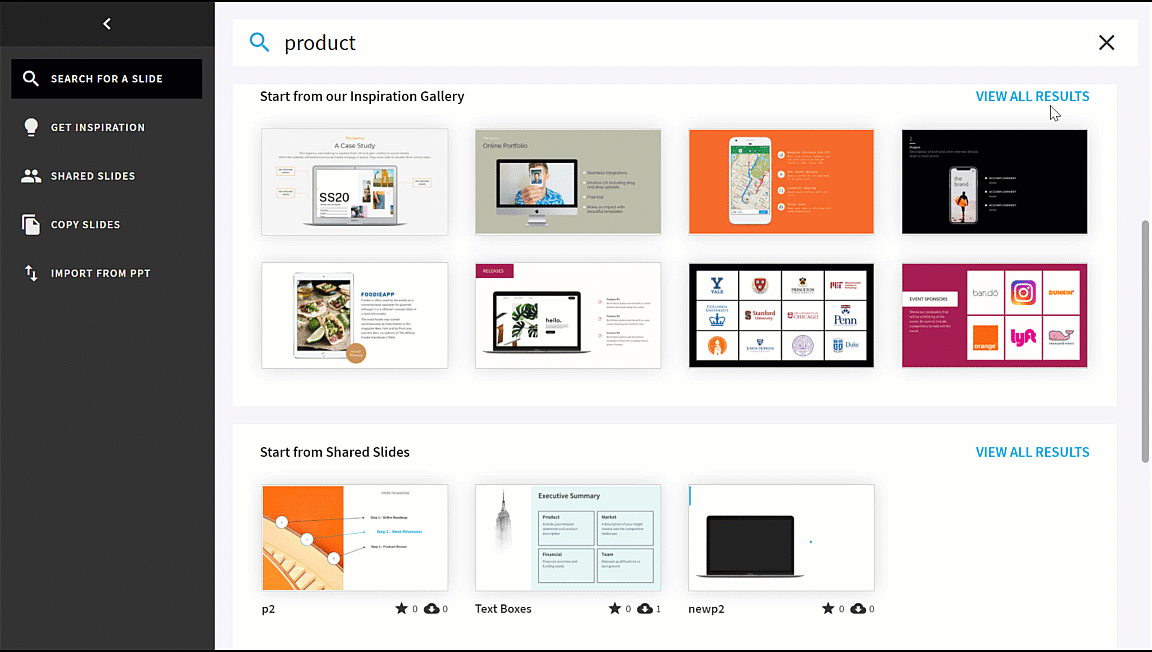The height and width of the screenshot is (652, 1152).
Task: Click the 'newp2' slide name label
Action: [x=706, y=609]
